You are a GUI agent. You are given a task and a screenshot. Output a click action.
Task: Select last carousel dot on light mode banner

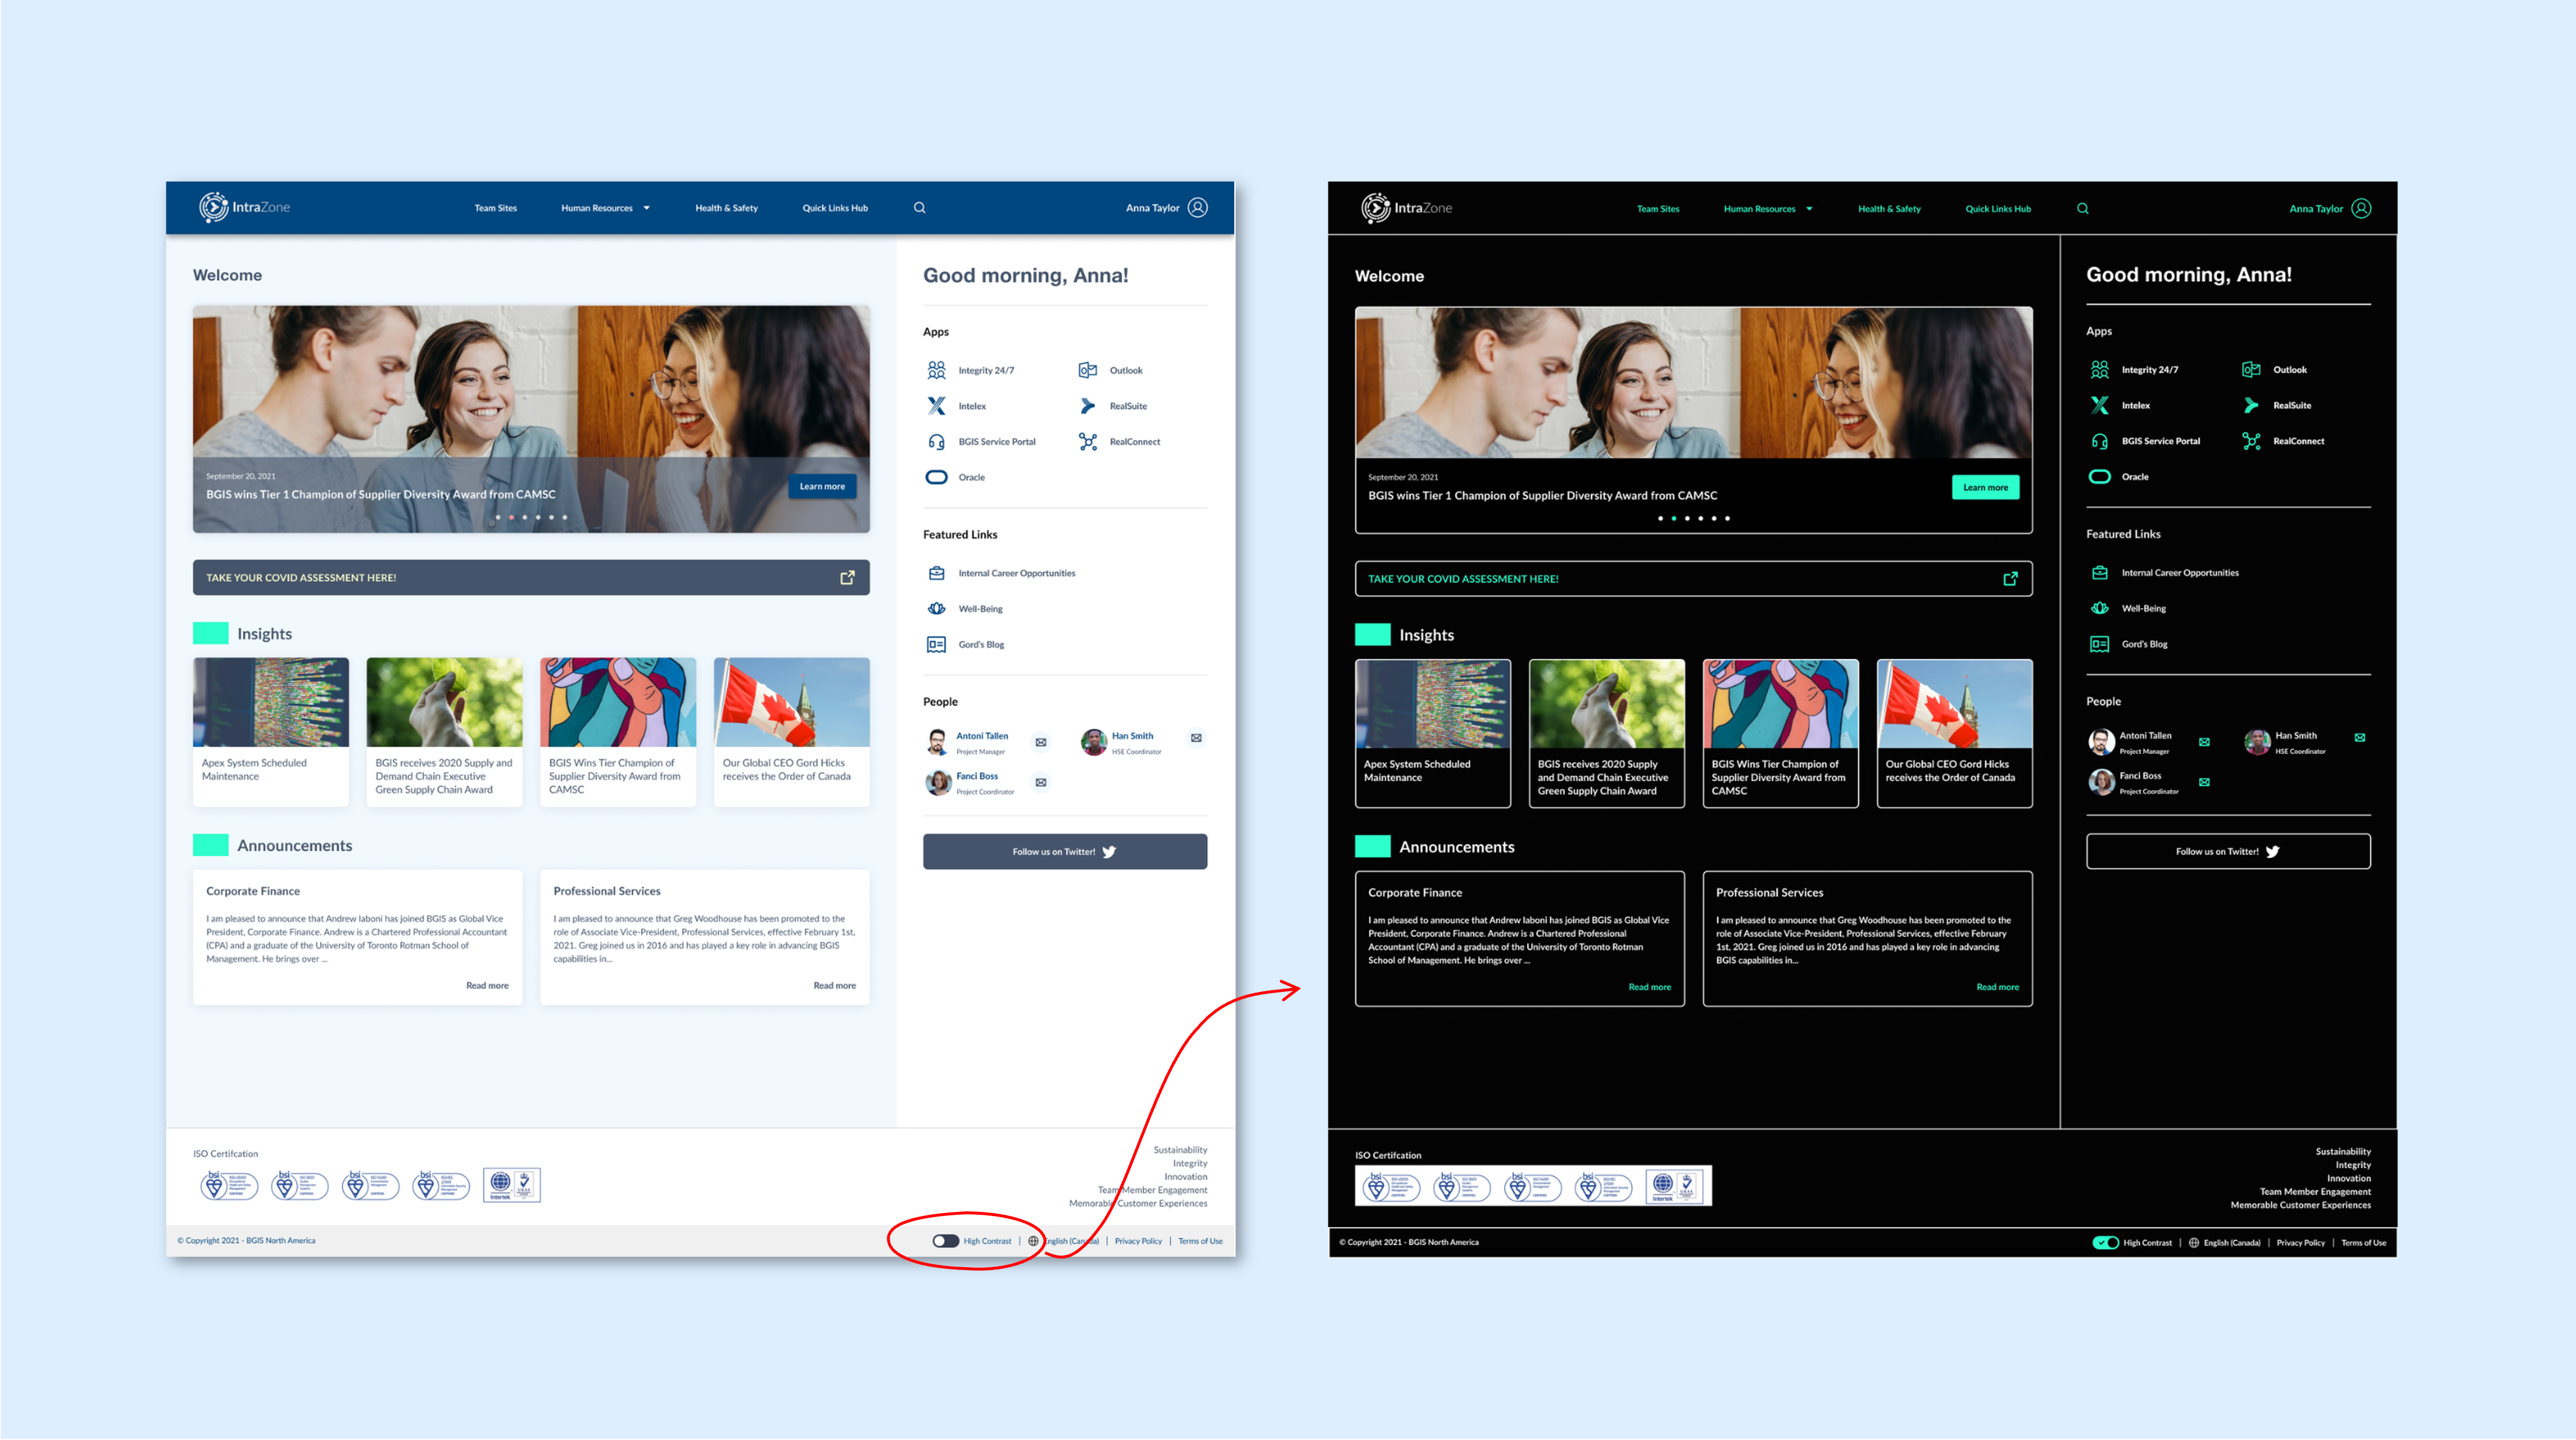point(564,517)
